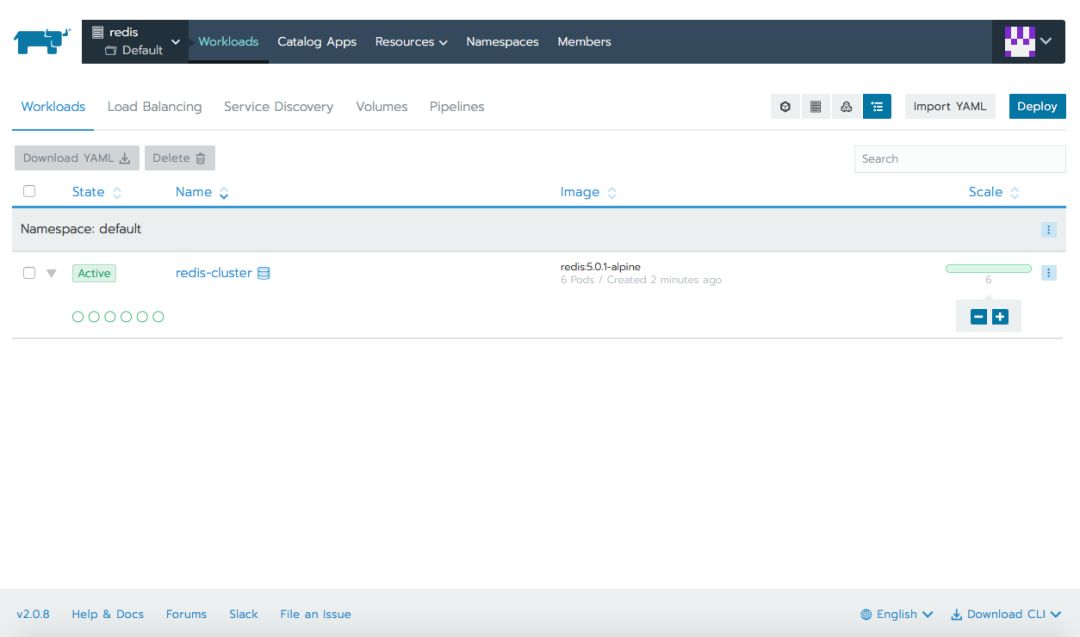Switch to the Load Balancing tab
Screen dimensions: 1080x637
pos(154,107)
